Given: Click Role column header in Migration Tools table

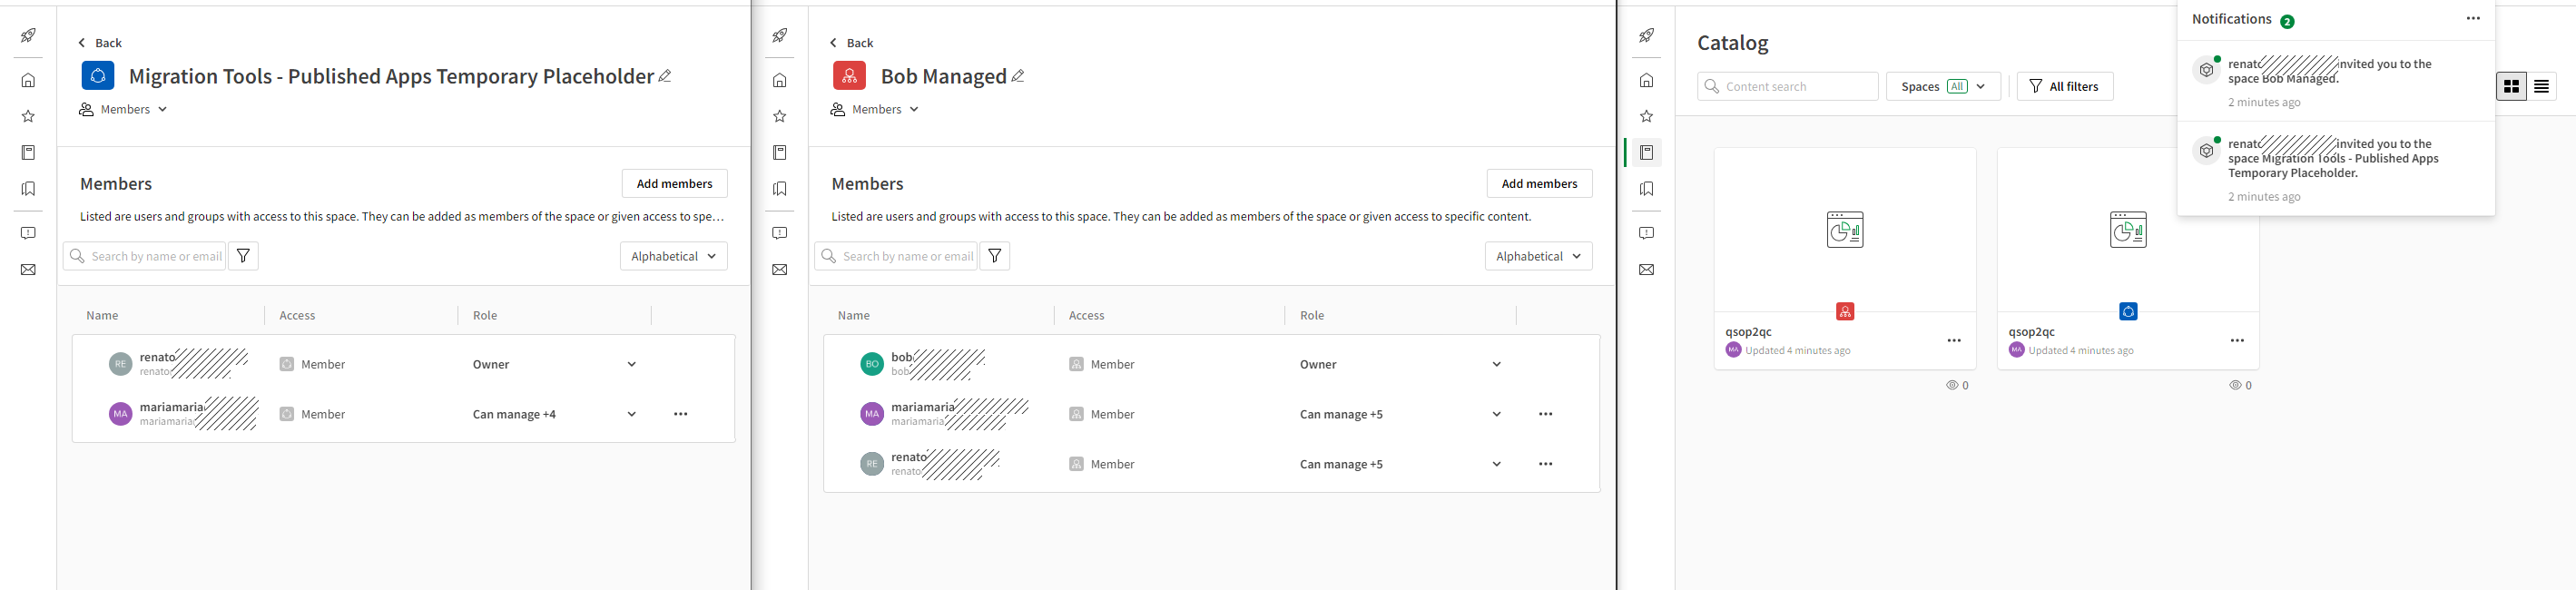Looking at the screenshot, I should [x=485, y=315].
